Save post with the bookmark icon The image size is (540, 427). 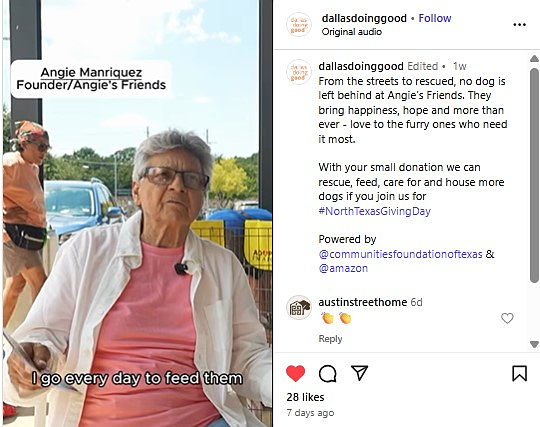pos(519,373)
